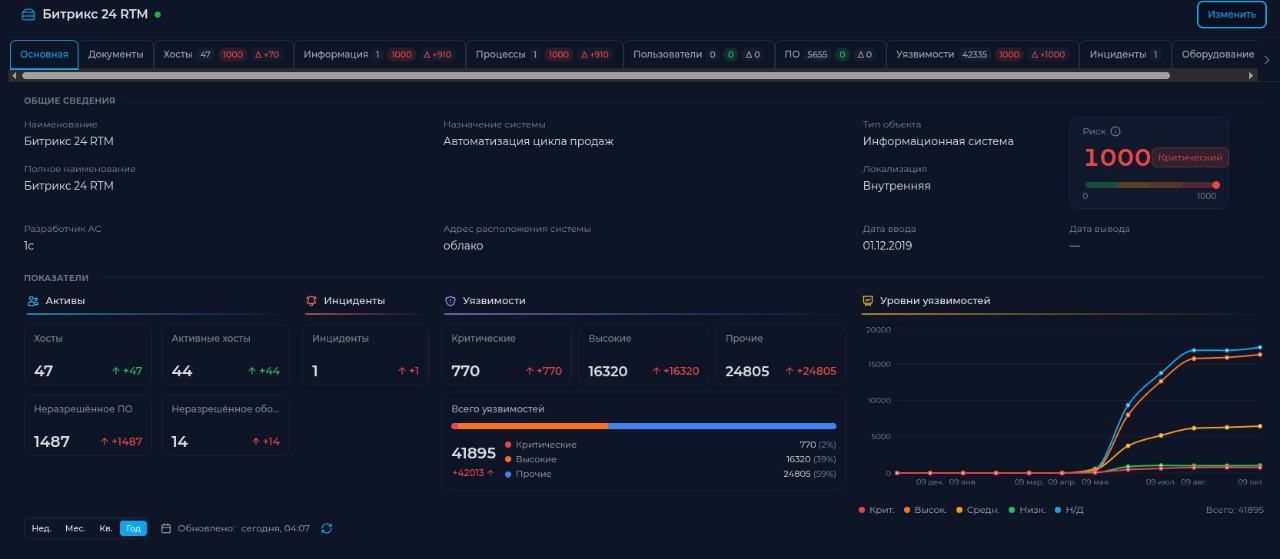Click the system icon beside Битрикс 24 RTM
The height and width of the screenshot is (559, 1280).
(x=28, y=14)
